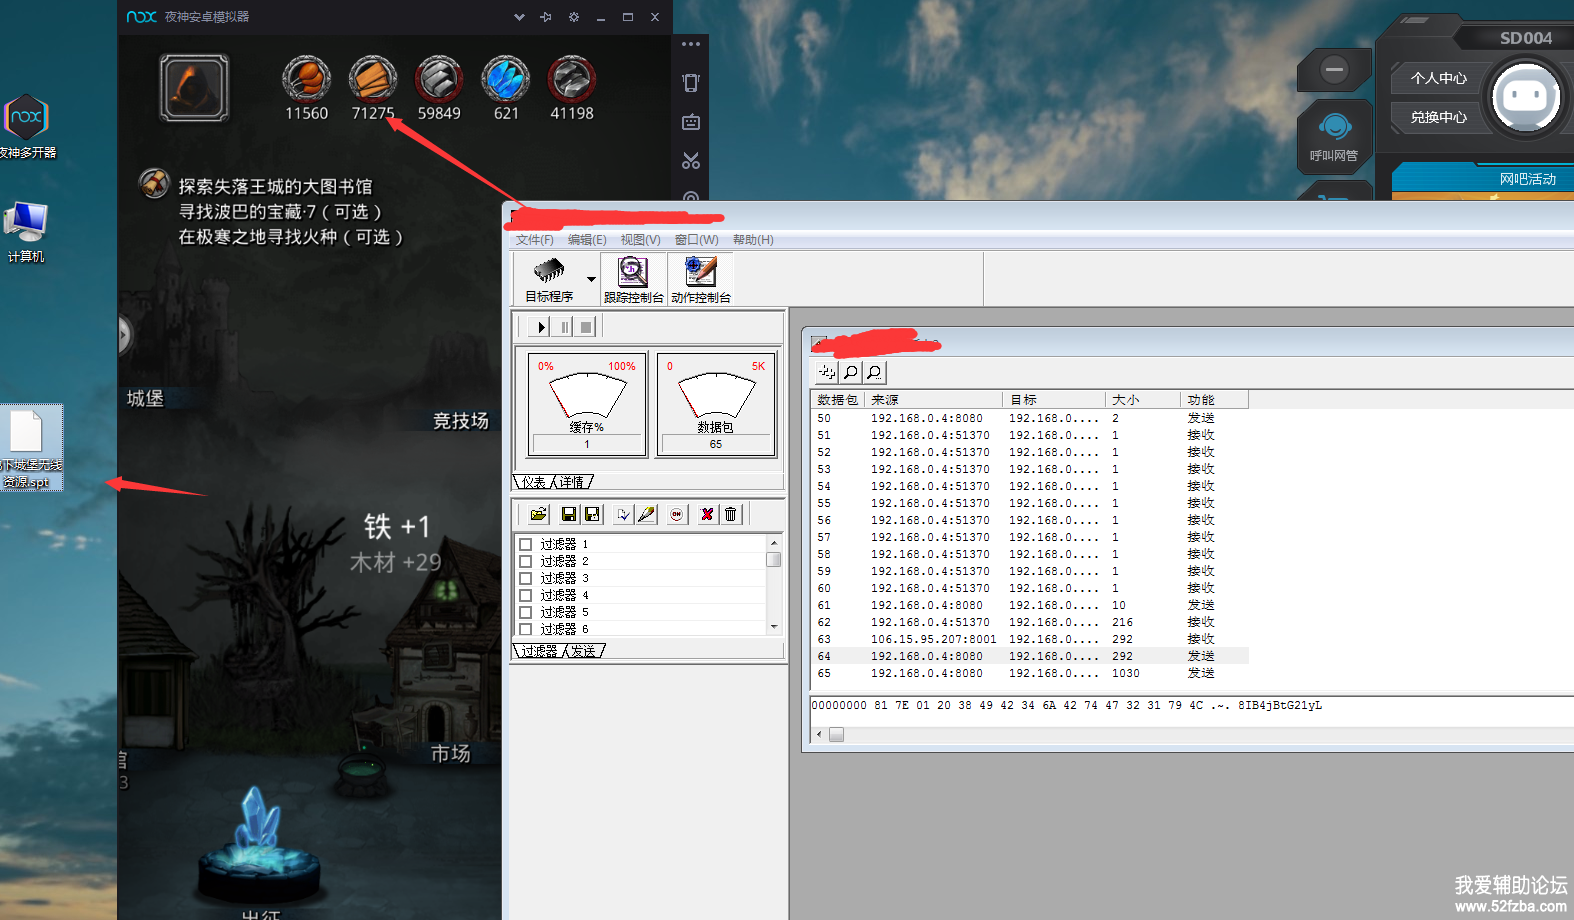Screen dimensions: 1574x920
Task: Switch to the 详情 tab
Action: click(572, 482)
